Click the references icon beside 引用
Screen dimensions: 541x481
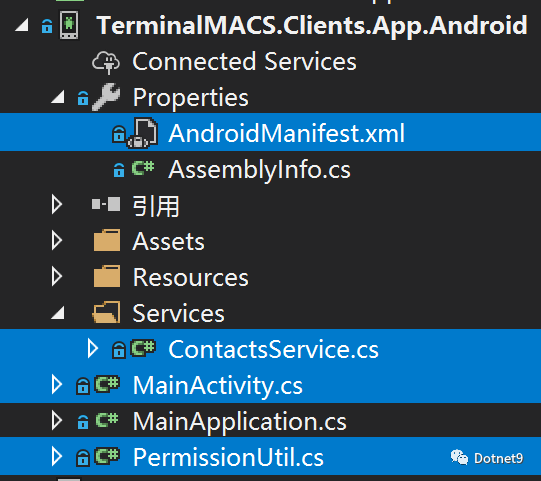coord(106,204)
